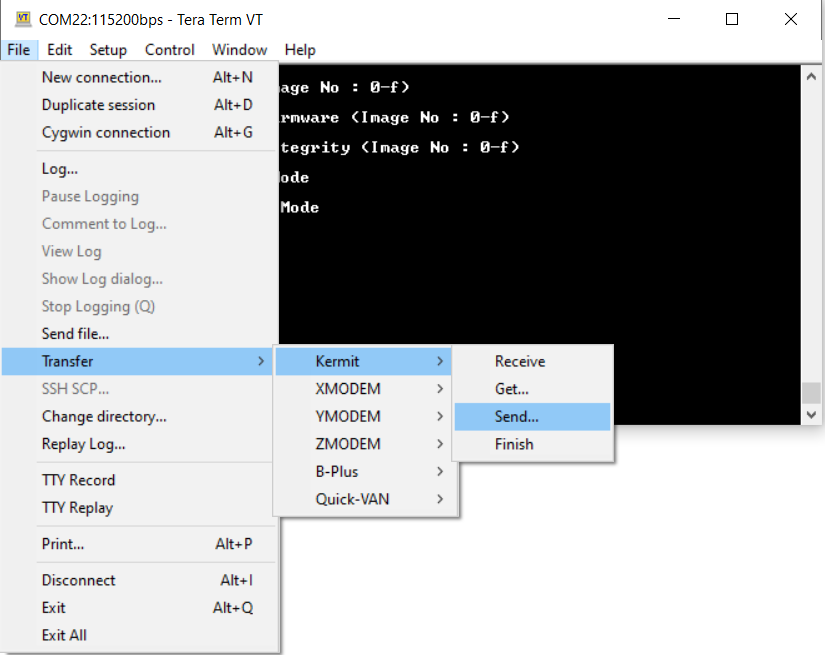Select Kermit Receive option
The height and width of the screenshot is (655, 825).
tap(520, 361)
